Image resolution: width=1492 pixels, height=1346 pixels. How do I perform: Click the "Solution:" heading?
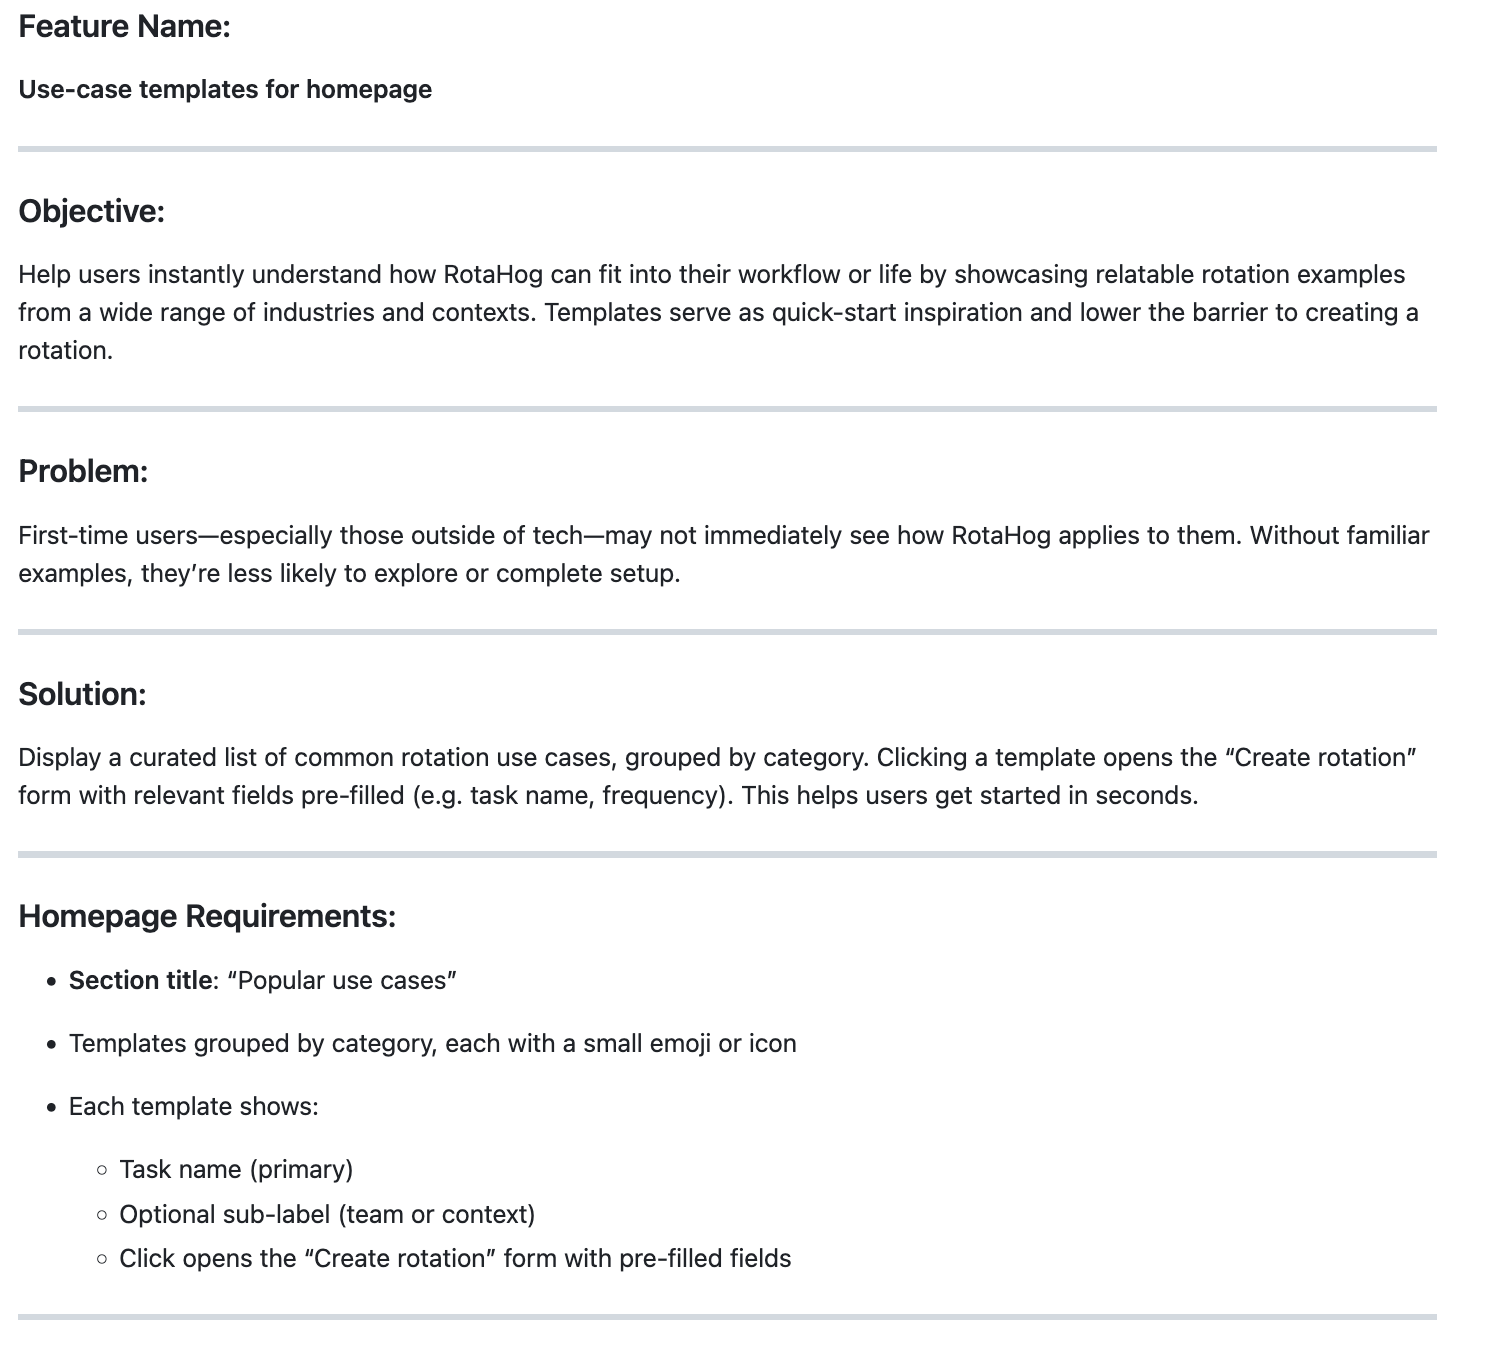tap(82, 695)
